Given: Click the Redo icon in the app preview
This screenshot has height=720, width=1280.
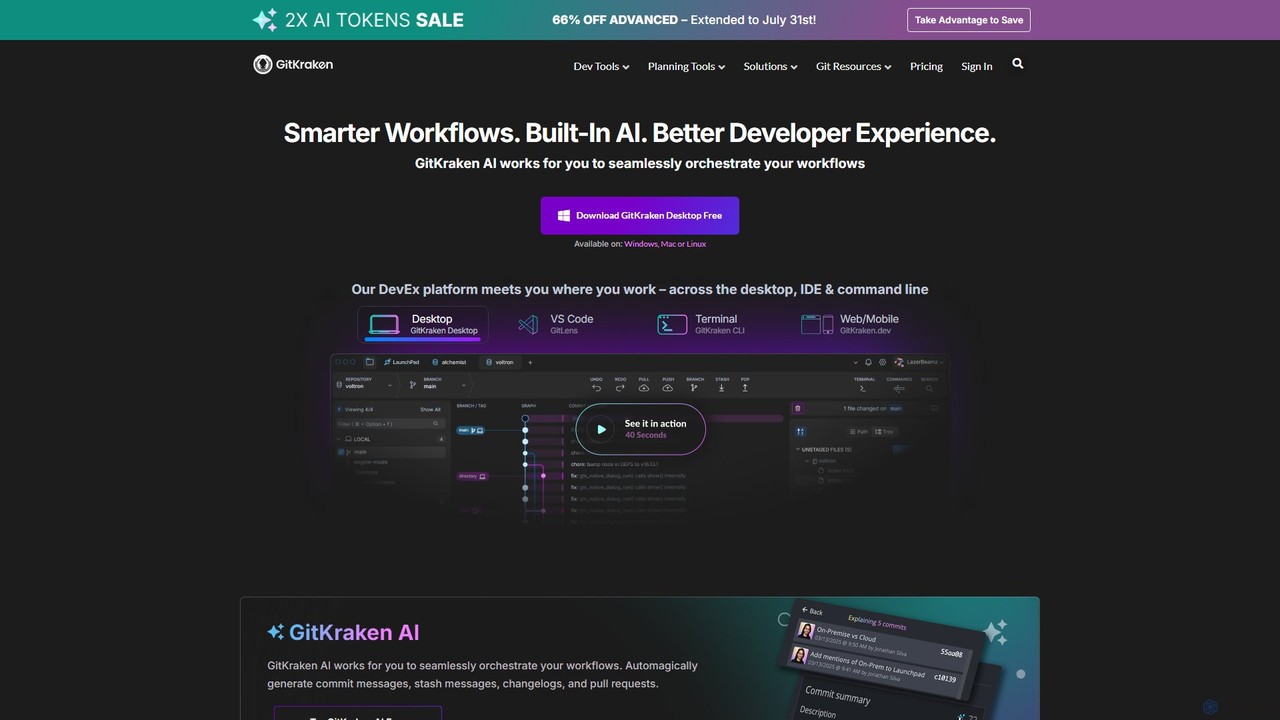Looking at the screenshot, I should [620, 387].
